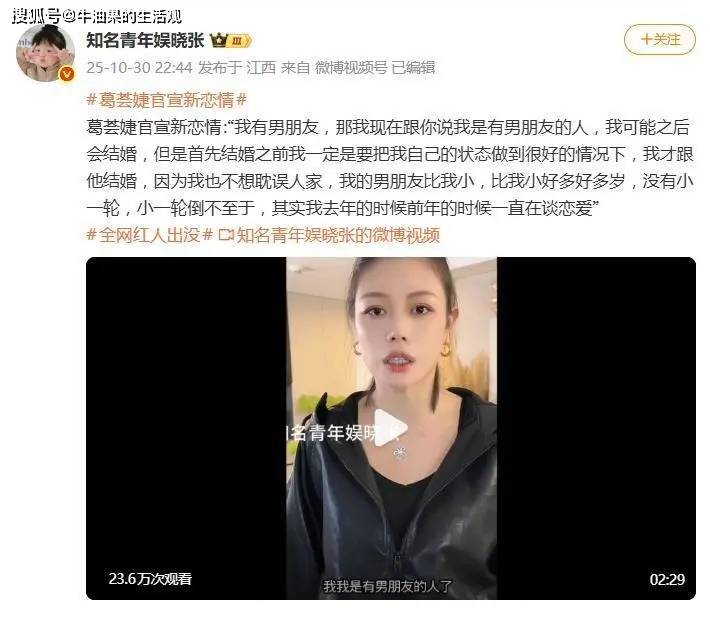Click the 搜狐号@牛油果的生活观 watermark
The height and width of the screenshot is (625, 710).
point(97,16)
